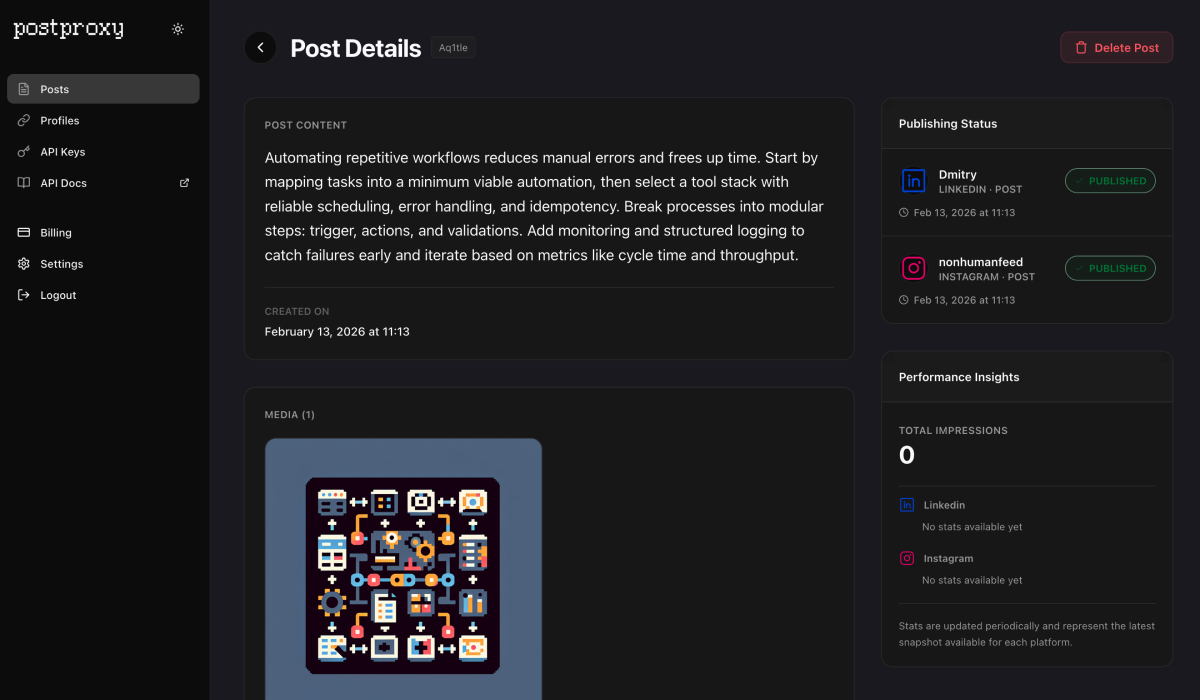Open Settings from the sidebar

(x=61, y=264)
